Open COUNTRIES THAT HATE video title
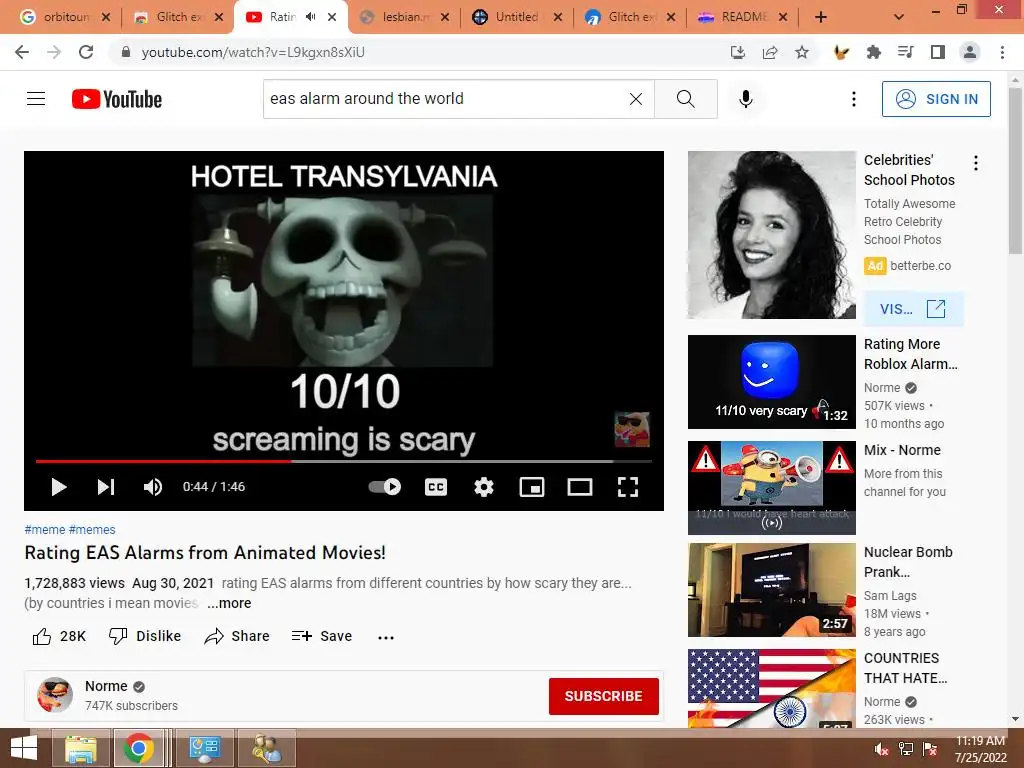Screen dimensions: 1024x768 tap(905, 667)
